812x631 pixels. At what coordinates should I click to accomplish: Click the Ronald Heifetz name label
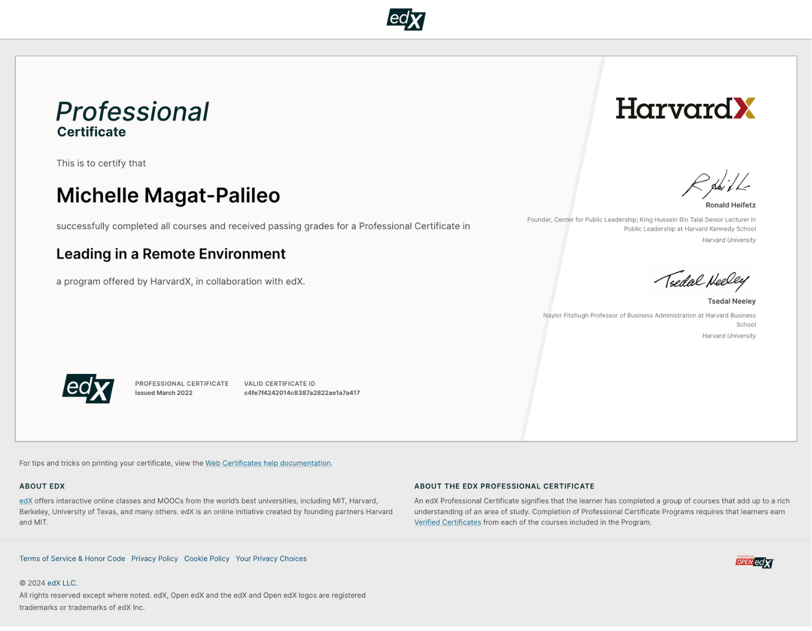point(730,205)
